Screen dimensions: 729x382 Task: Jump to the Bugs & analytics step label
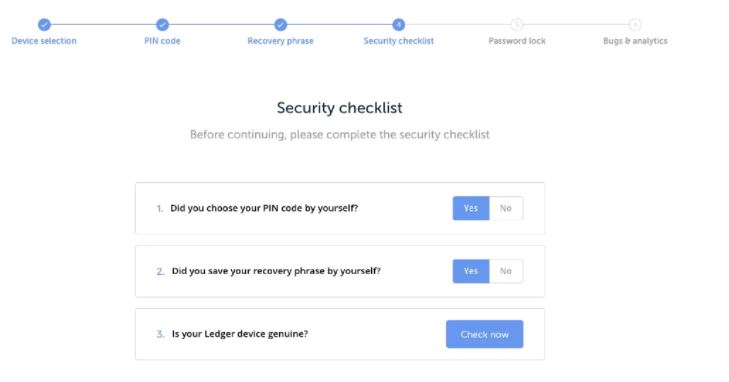click(635, 41)
